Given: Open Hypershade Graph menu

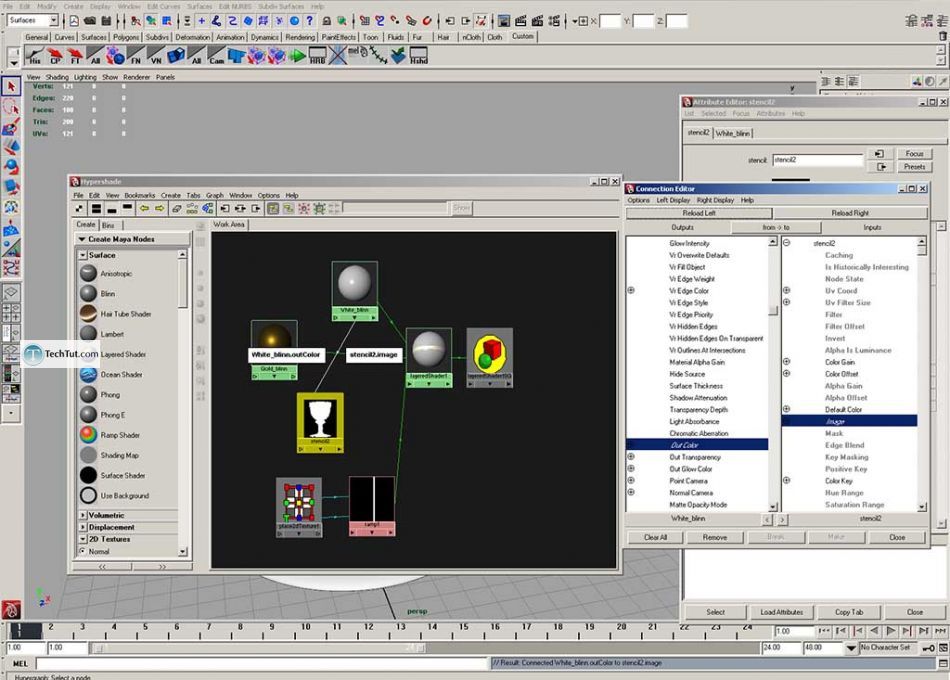Looking at the screenshot, I should click(x=214, y=196).
